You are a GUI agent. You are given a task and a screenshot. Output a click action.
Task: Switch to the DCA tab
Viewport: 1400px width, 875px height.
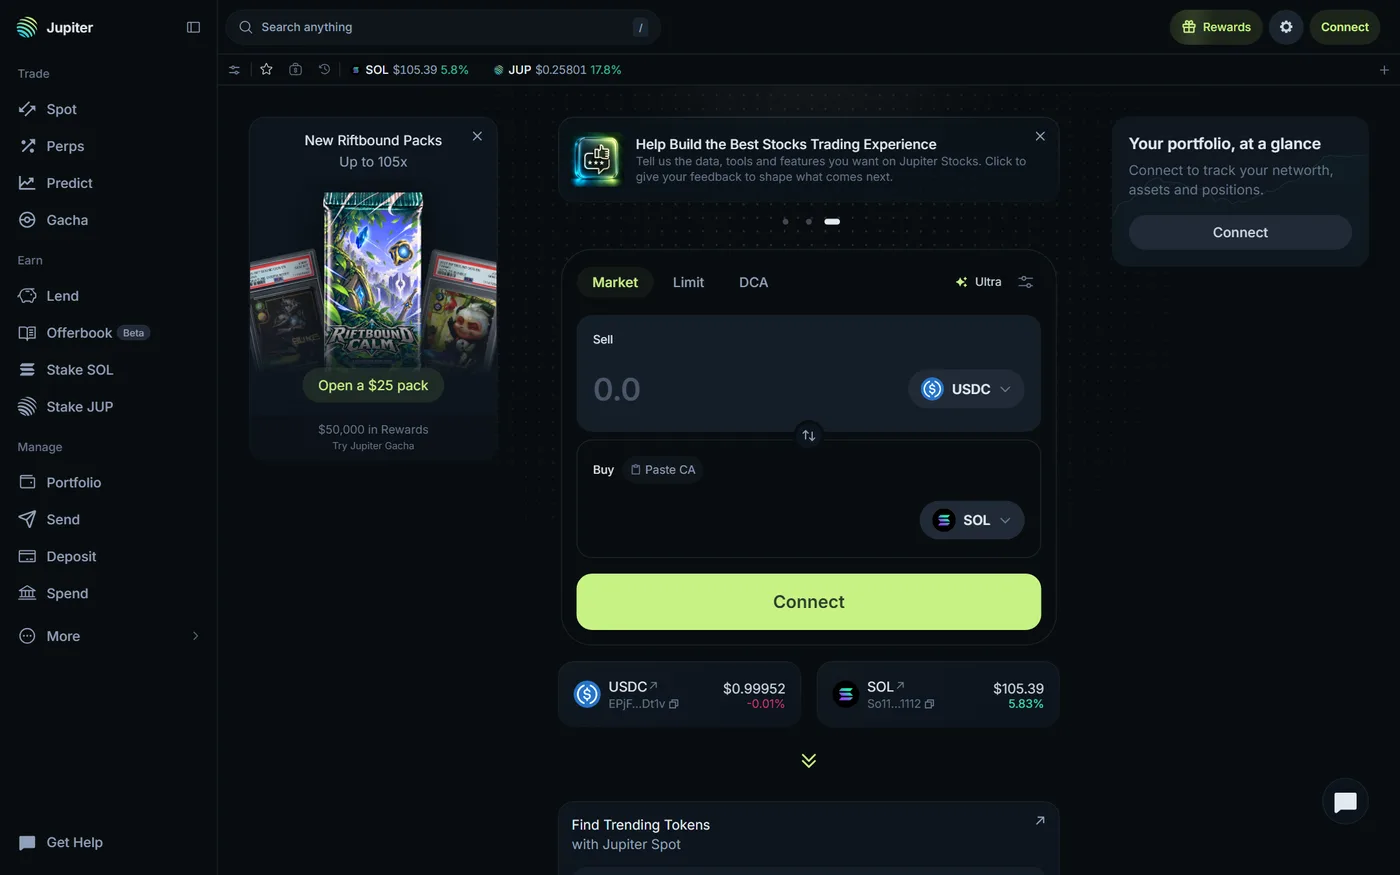[754, 282]
